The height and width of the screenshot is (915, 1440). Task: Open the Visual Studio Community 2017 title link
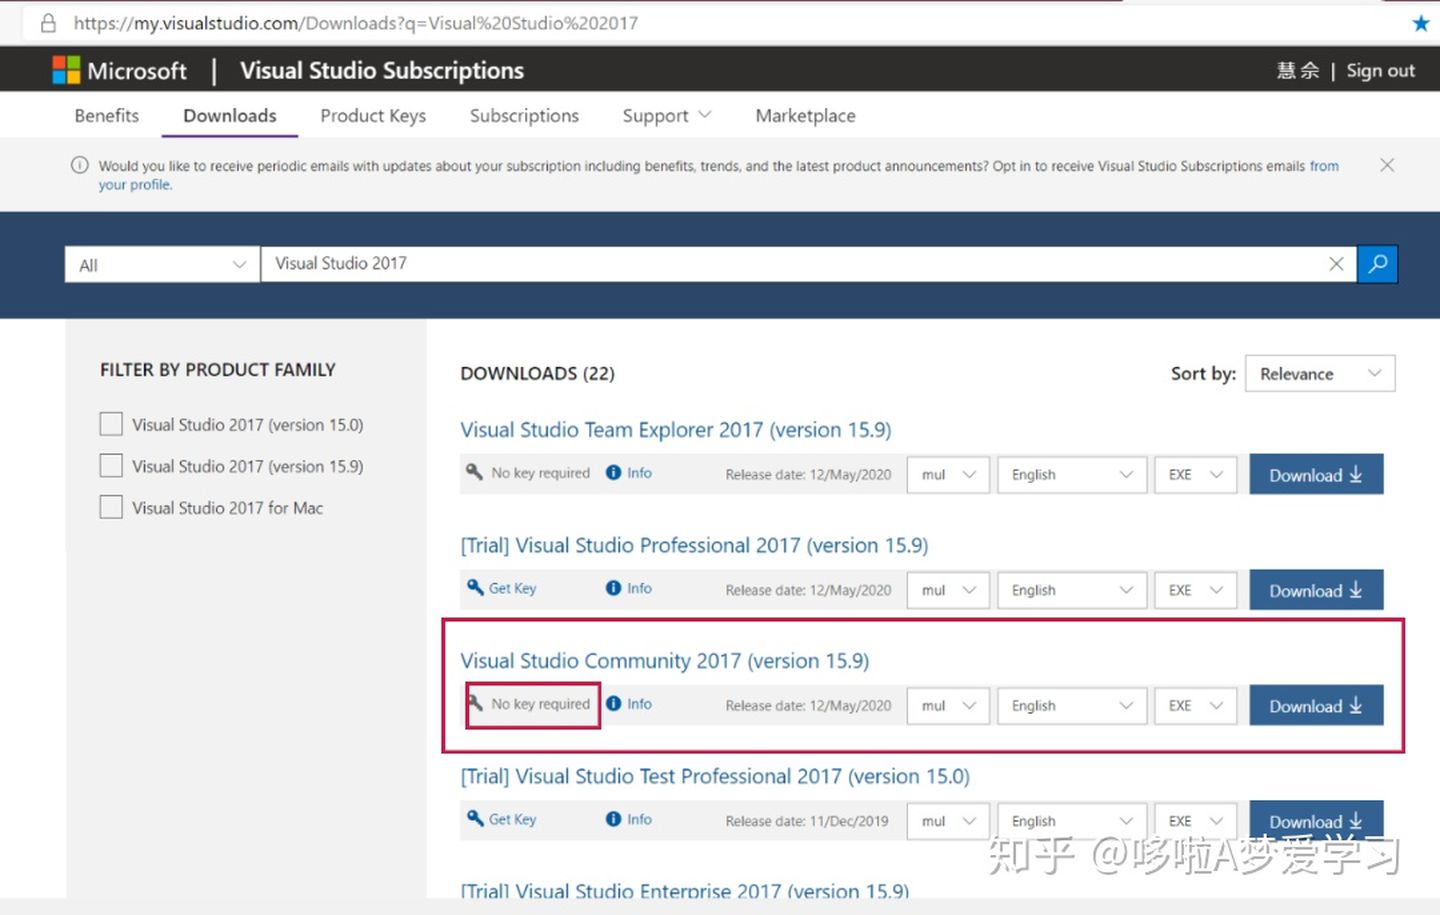click(x=664, y=661)
